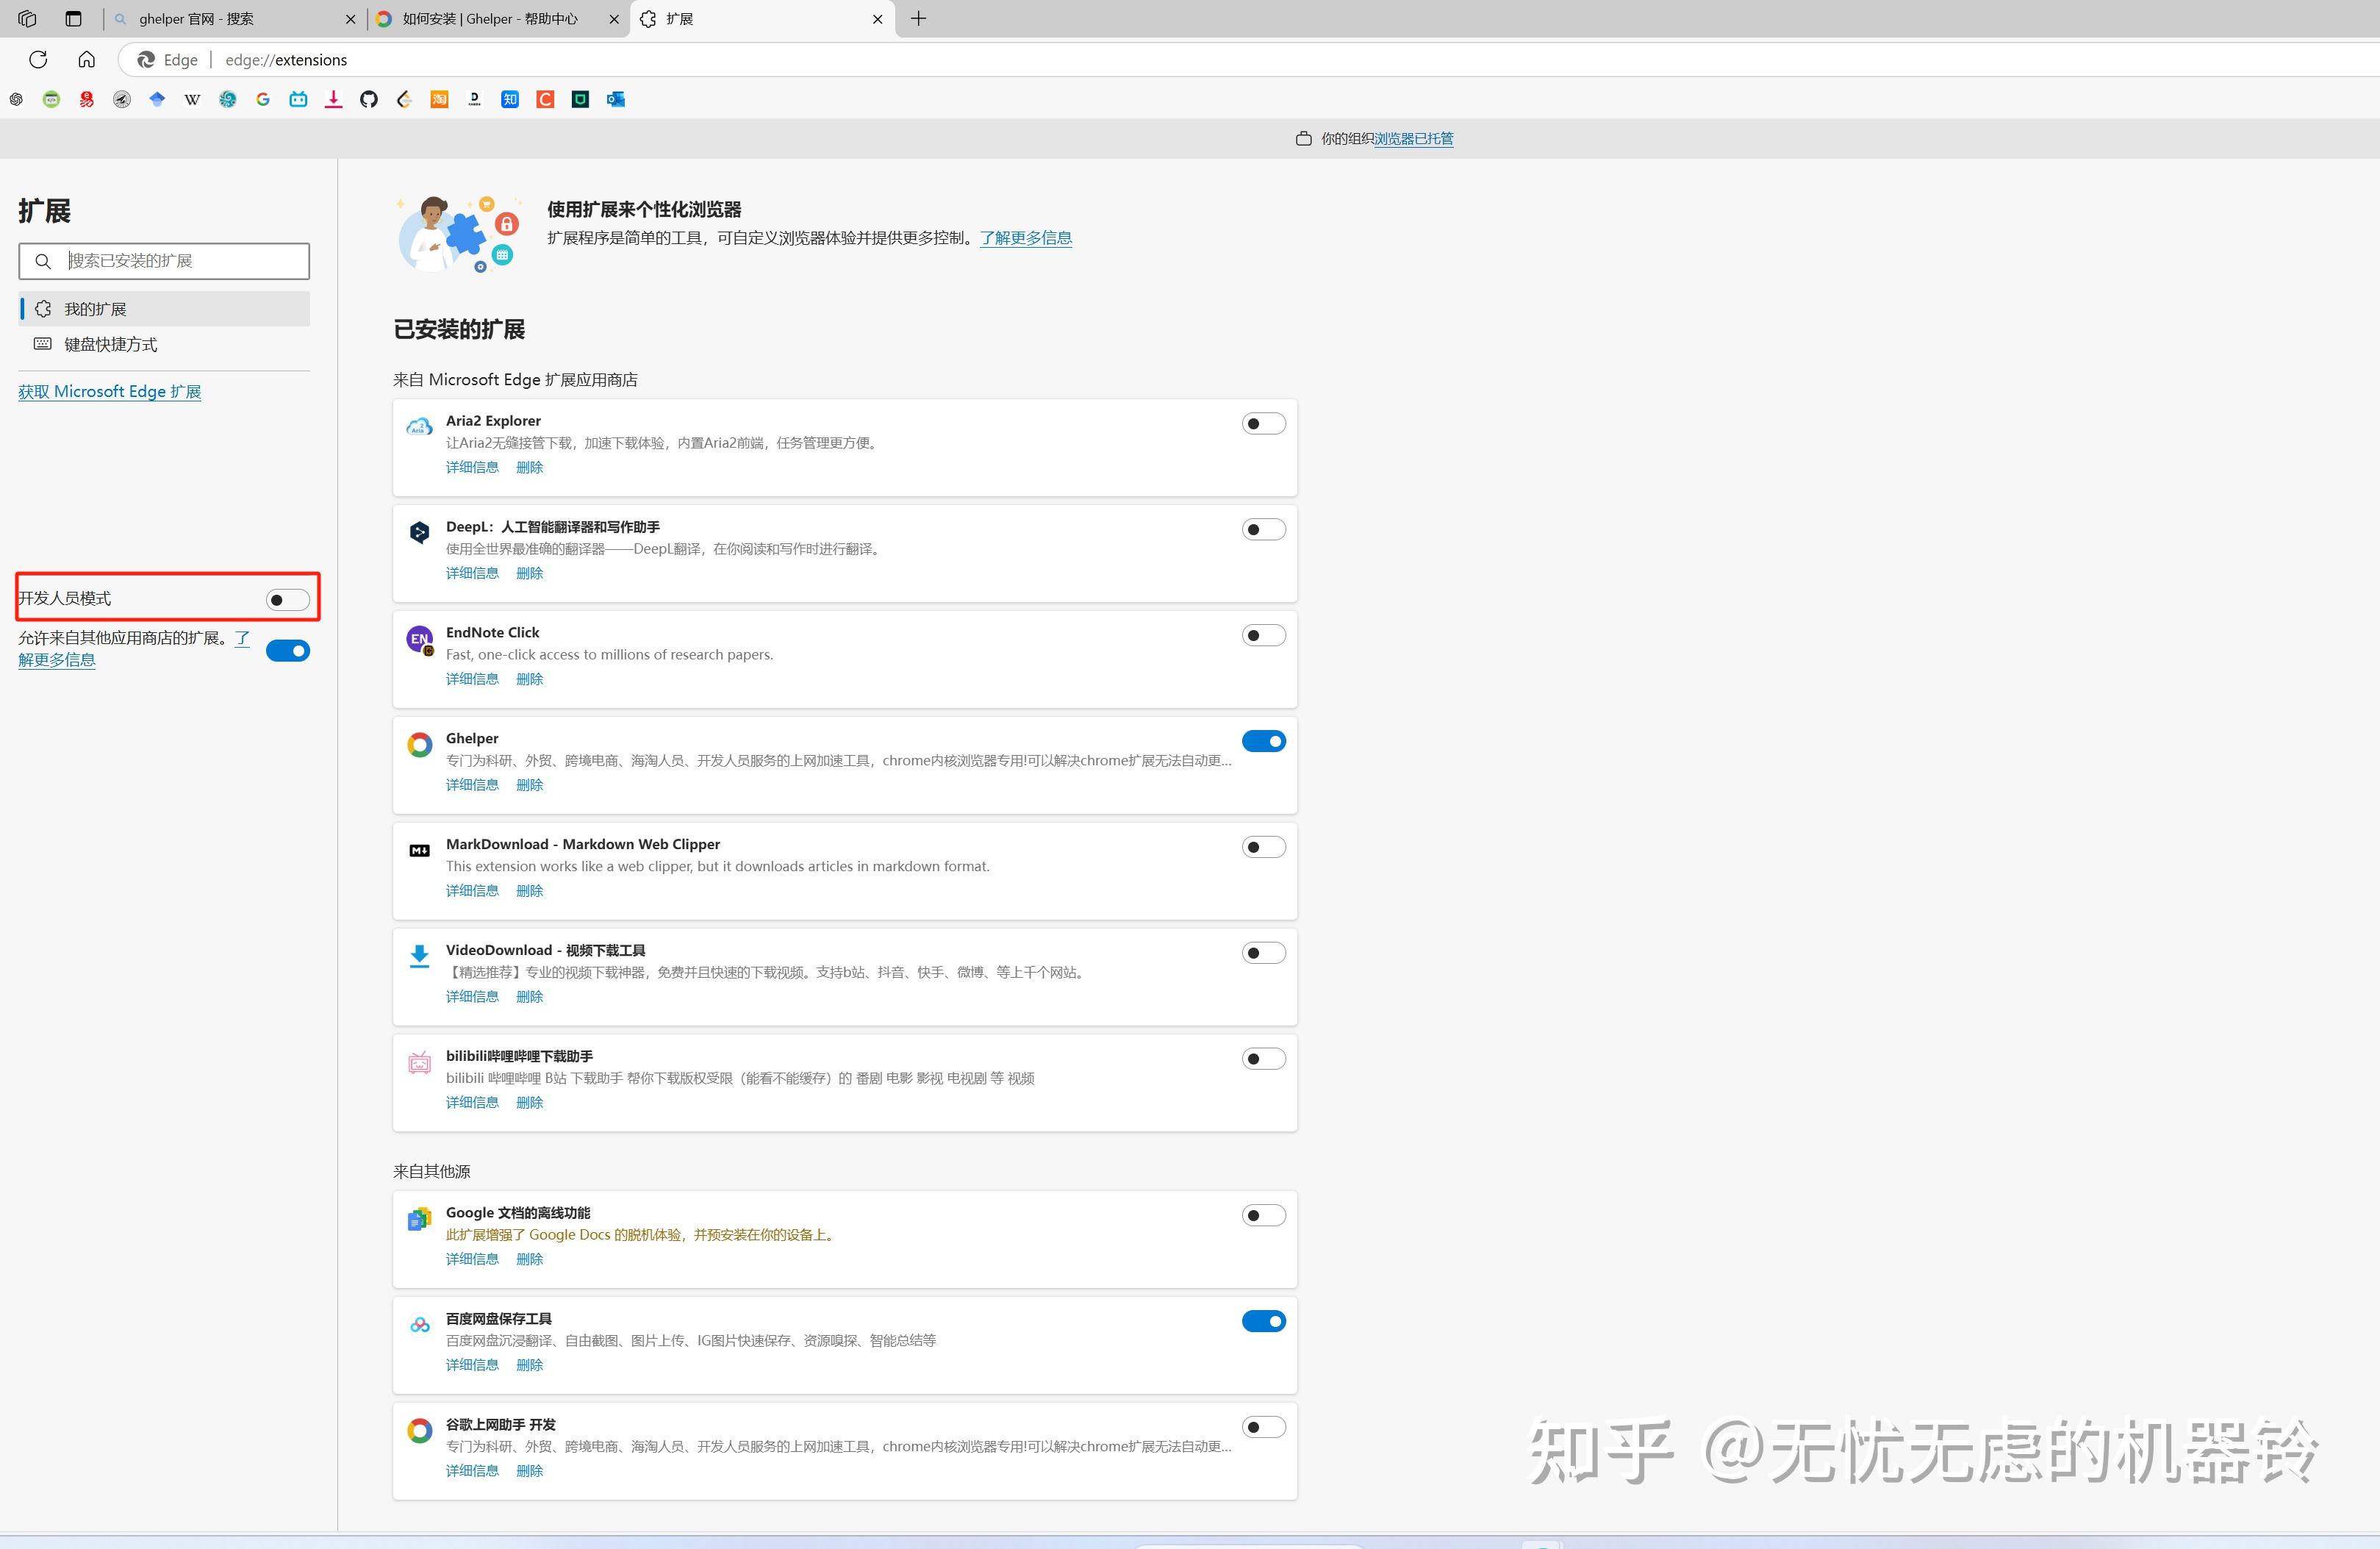Image resolution: width=2380 pixels, height=1549 pixels.
Task: Open the workspaces menu icon
Action: coord(26,18)
